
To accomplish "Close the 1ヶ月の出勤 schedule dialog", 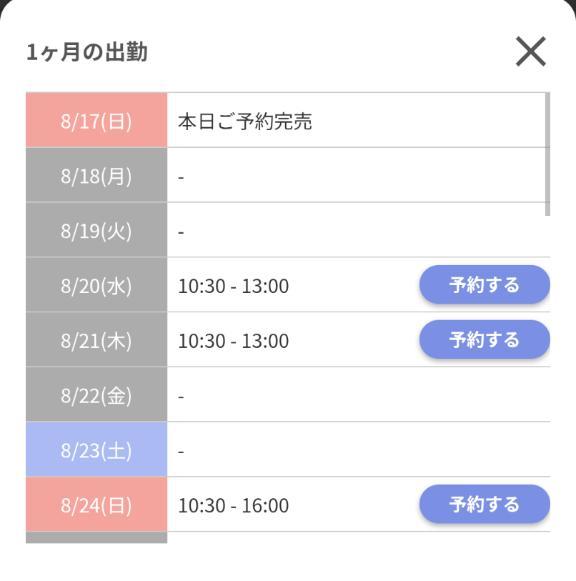I will point(531,52).
